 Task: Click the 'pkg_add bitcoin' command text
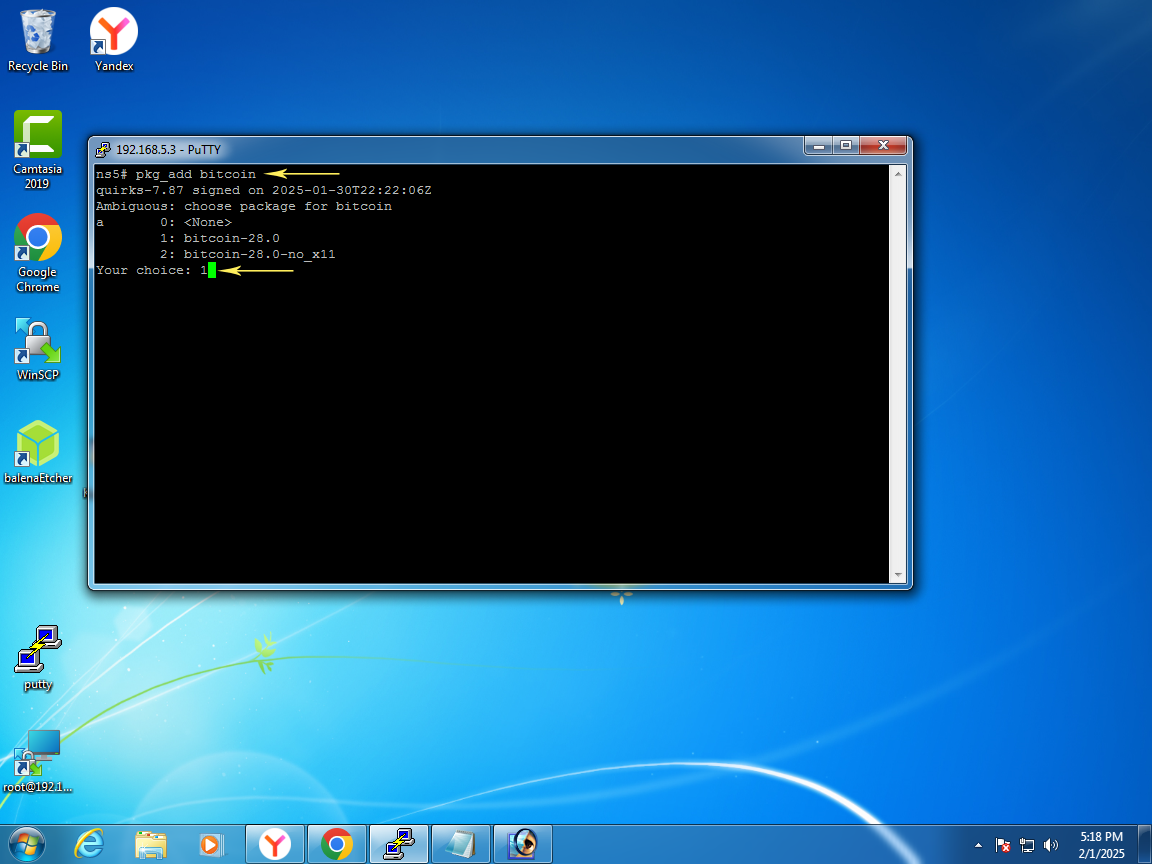195,174
